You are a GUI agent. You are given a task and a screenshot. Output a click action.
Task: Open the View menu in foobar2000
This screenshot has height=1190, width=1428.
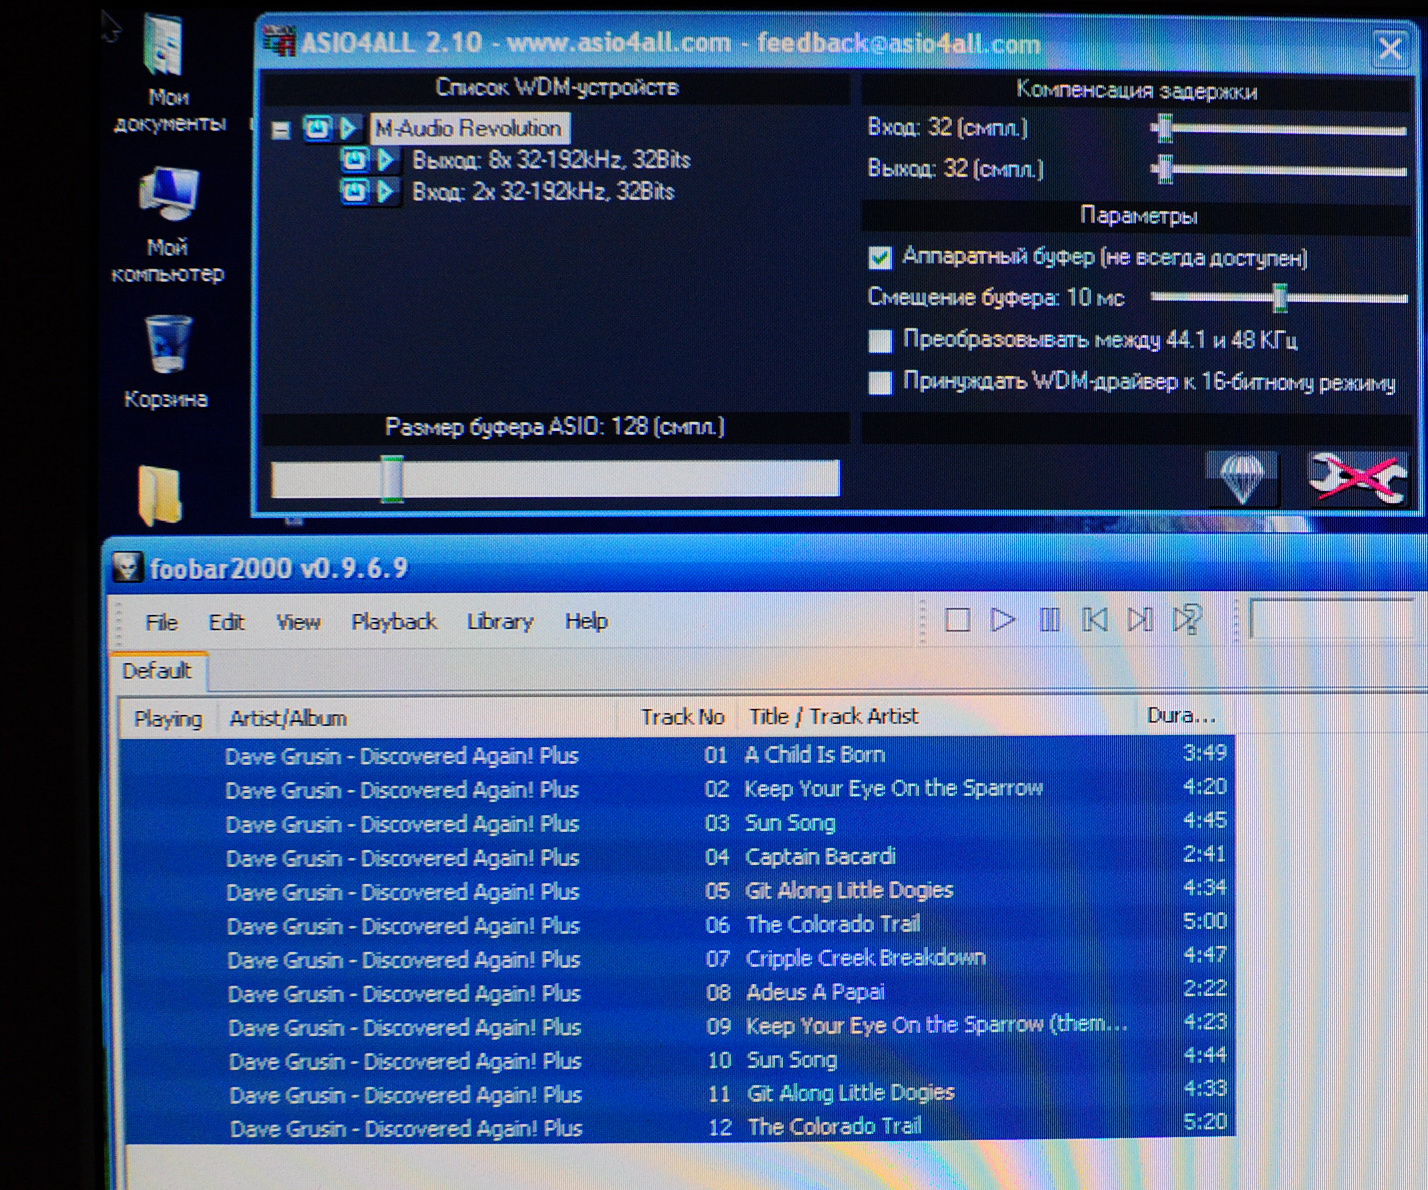point(298,622)
